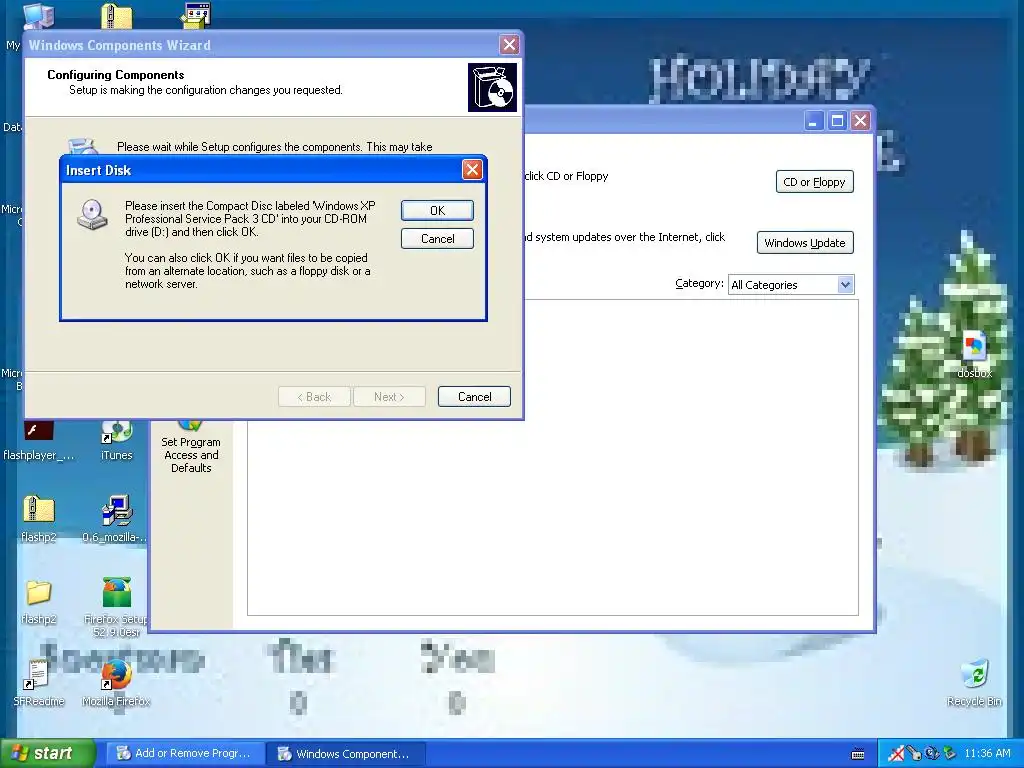Click the Safely Remove Hardware tray icon
The height and width of the screenshot is (768, 1024).
pyautogui.click(x=949, y=754)
